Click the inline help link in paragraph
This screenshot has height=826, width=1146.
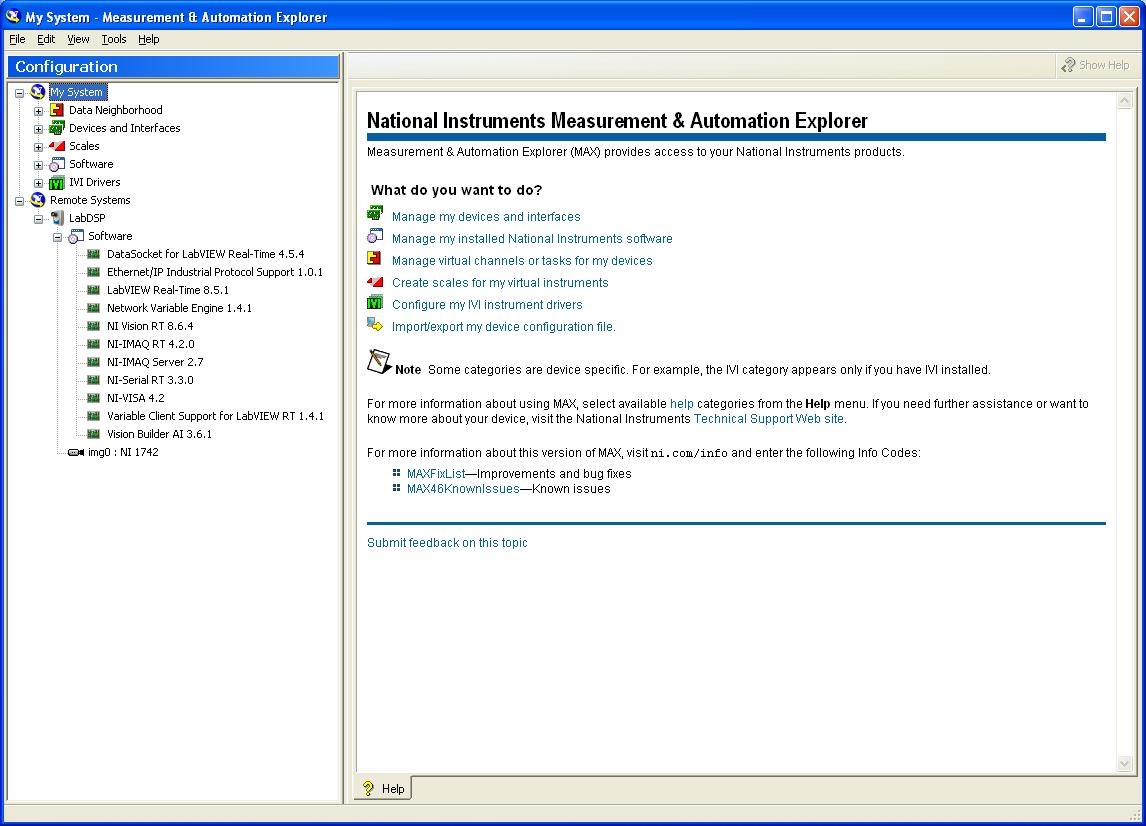click(x=682, y=403)
